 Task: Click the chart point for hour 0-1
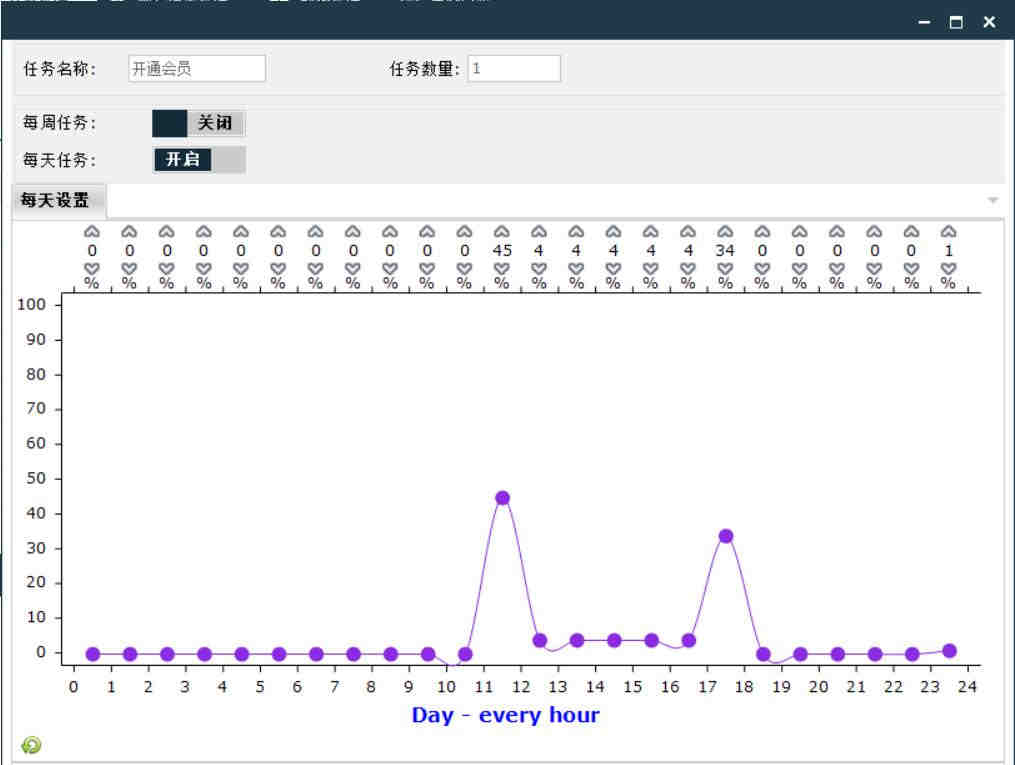(x=93, y=654)
